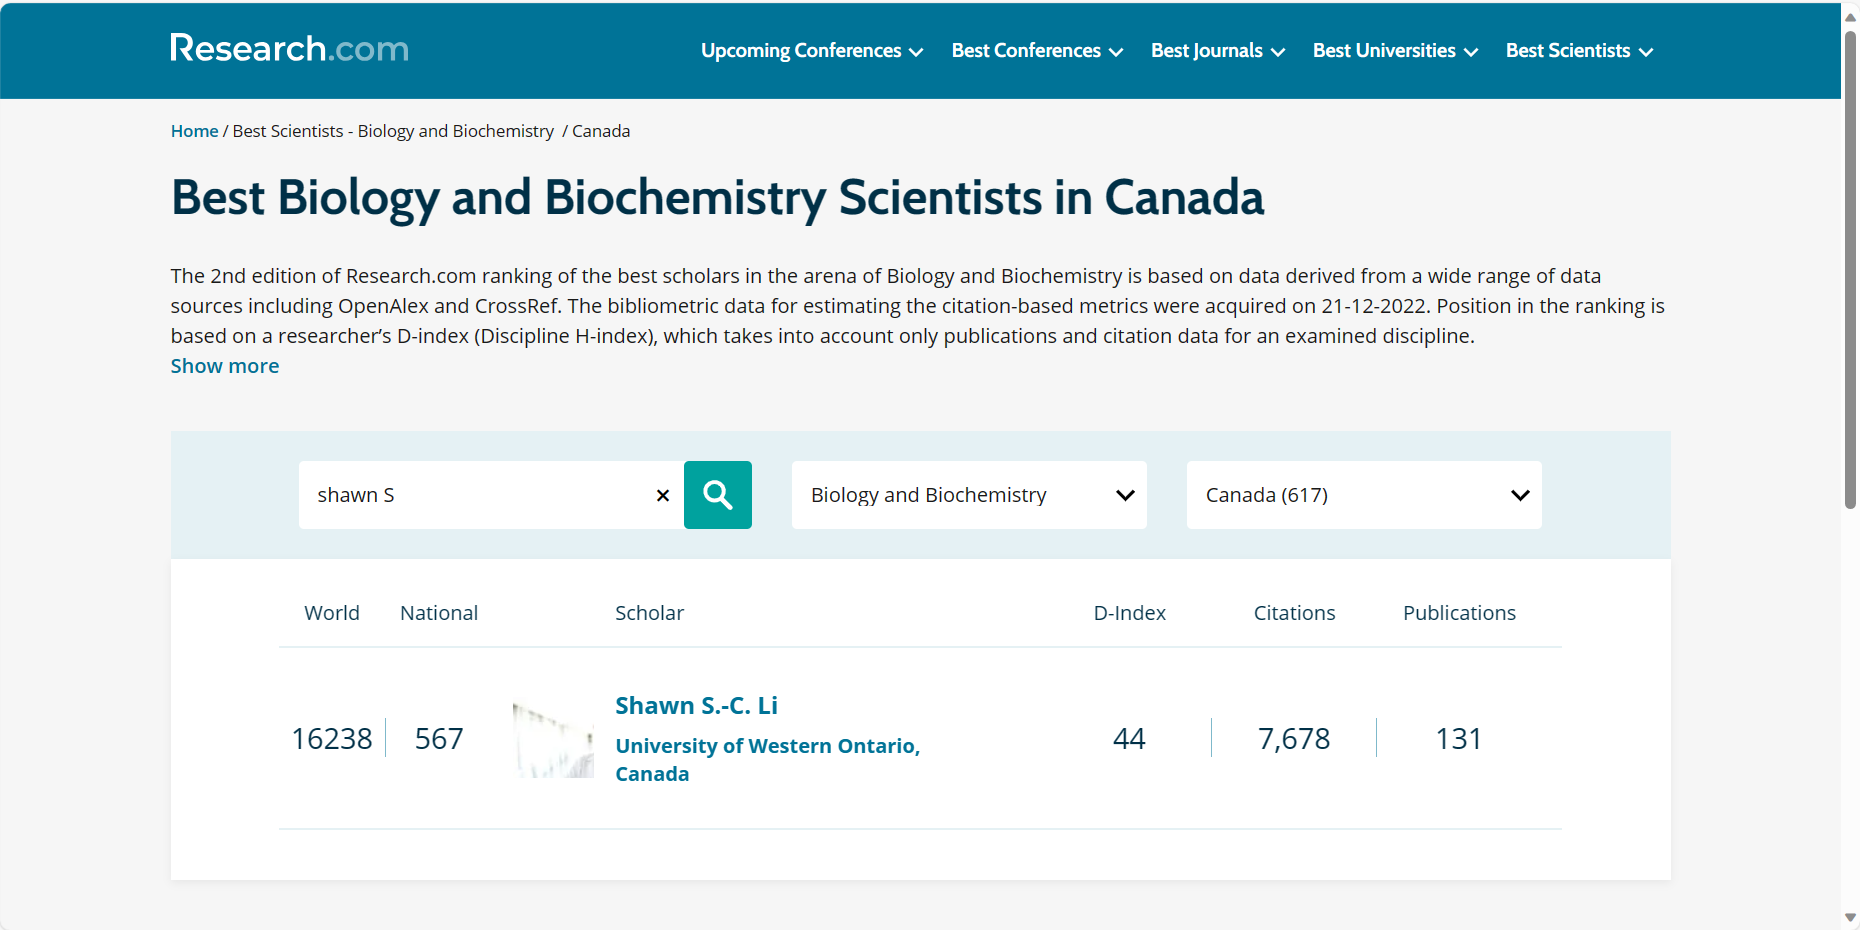Expand the Best Conferences menu
This screenshot has height=930, width=1860.
1037,51
